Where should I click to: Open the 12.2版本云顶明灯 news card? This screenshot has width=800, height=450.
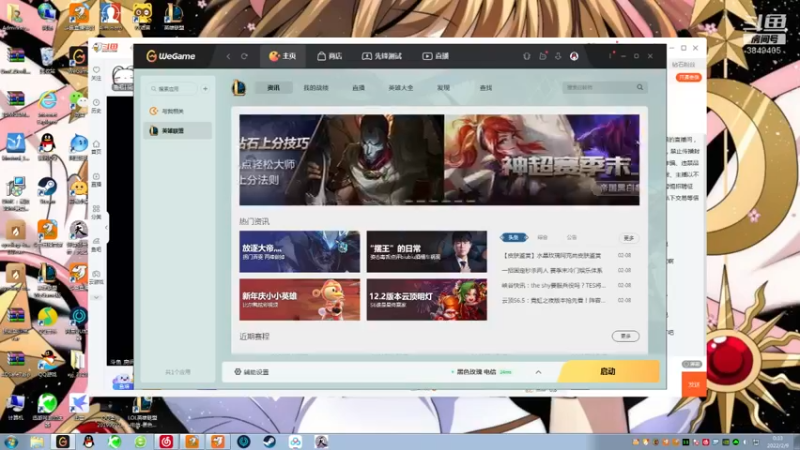point(427,299)
